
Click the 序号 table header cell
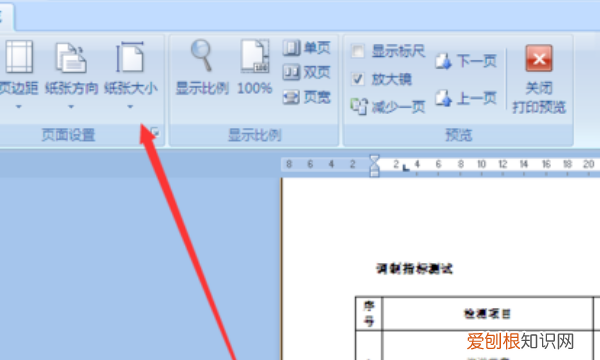(369, 313)
